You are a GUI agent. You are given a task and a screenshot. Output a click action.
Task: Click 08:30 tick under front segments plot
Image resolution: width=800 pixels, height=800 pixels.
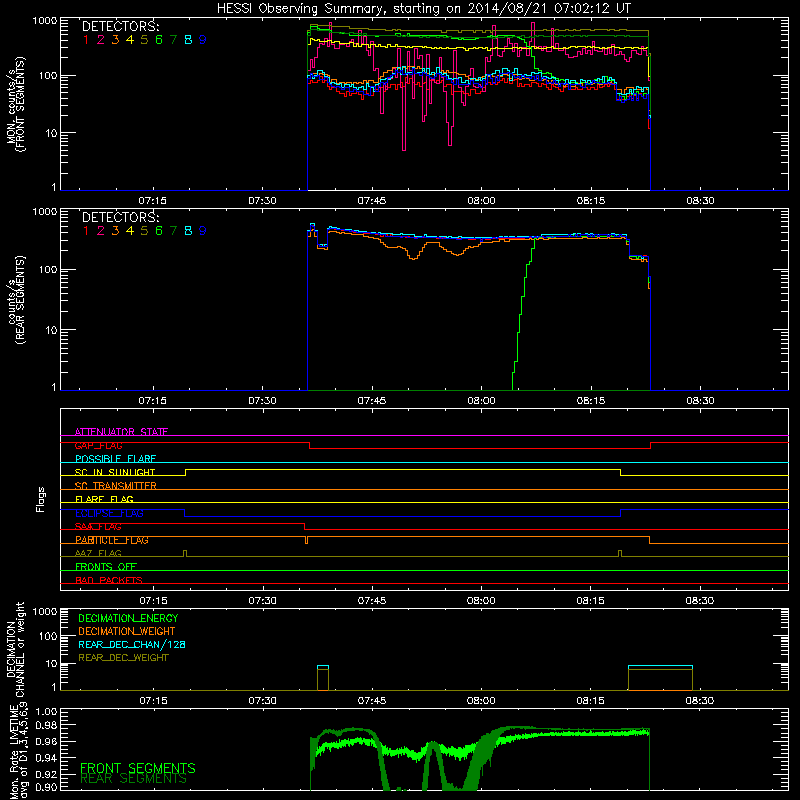(700, 201)
